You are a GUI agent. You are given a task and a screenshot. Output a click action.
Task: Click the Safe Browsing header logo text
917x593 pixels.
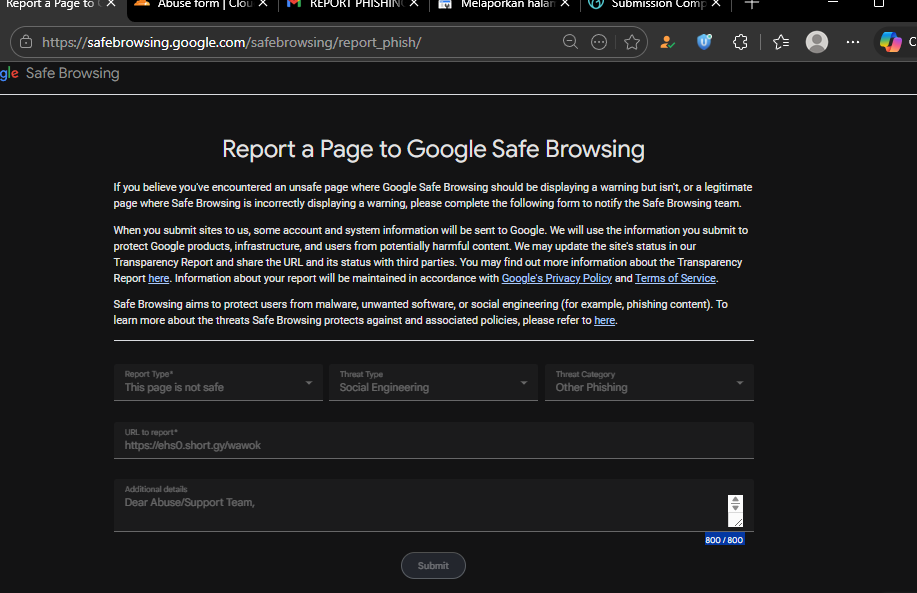click(73, 73)
